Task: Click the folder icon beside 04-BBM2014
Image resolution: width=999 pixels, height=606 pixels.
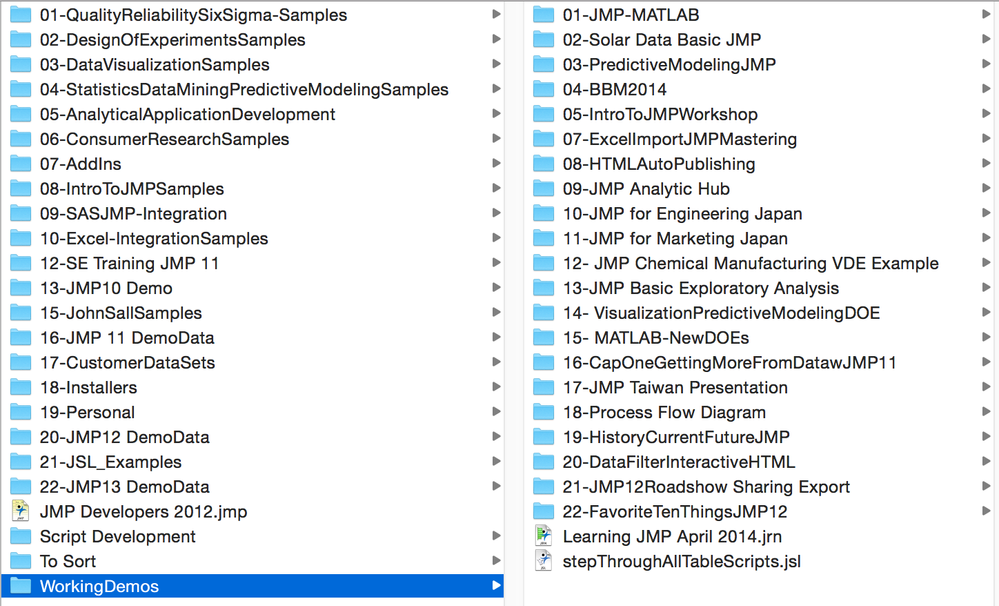Action: pyautogui.click(x=543, y=89)
